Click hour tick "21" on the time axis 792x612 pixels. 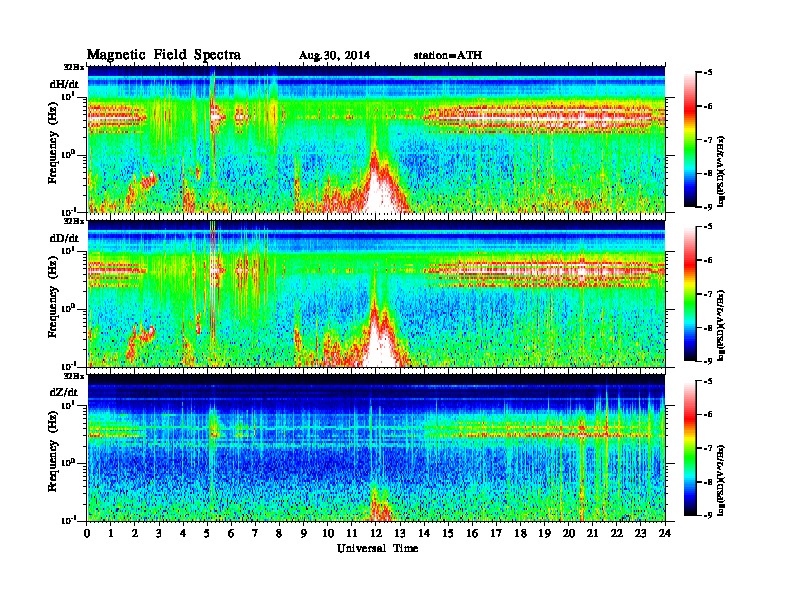click(x=593, y=533)
